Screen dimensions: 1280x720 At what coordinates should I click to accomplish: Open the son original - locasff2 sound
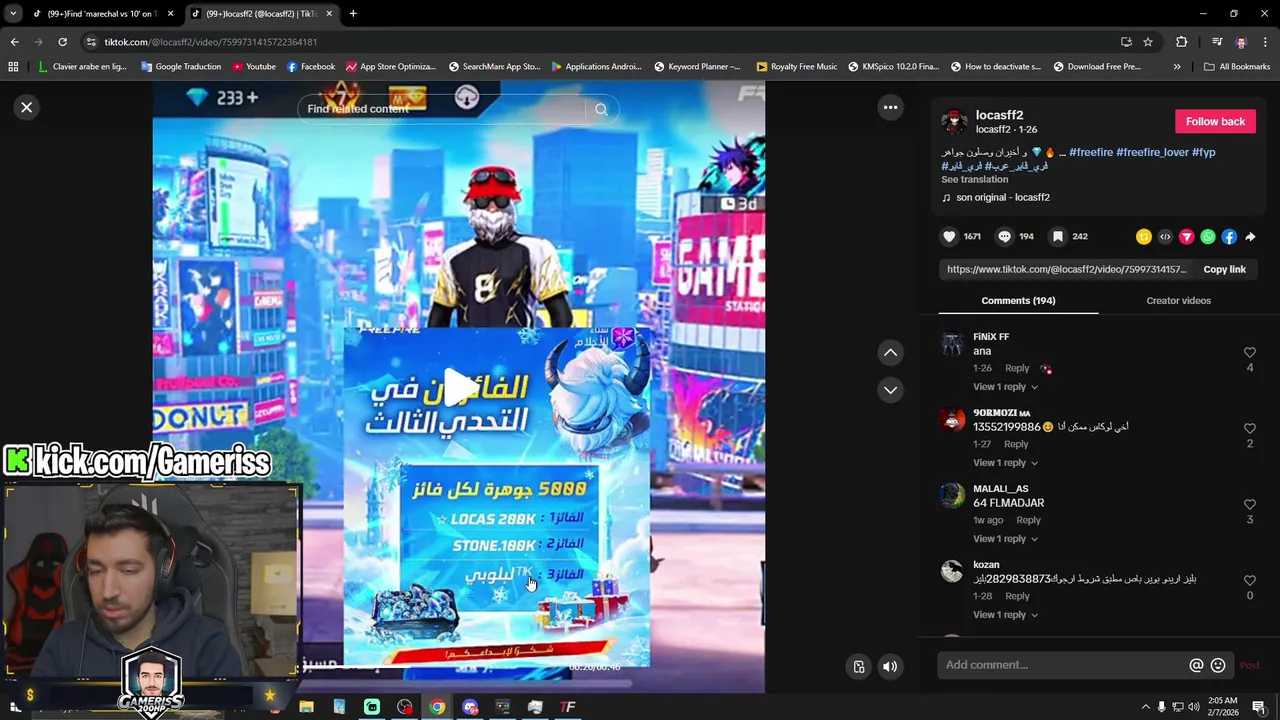click(1003, 197)
